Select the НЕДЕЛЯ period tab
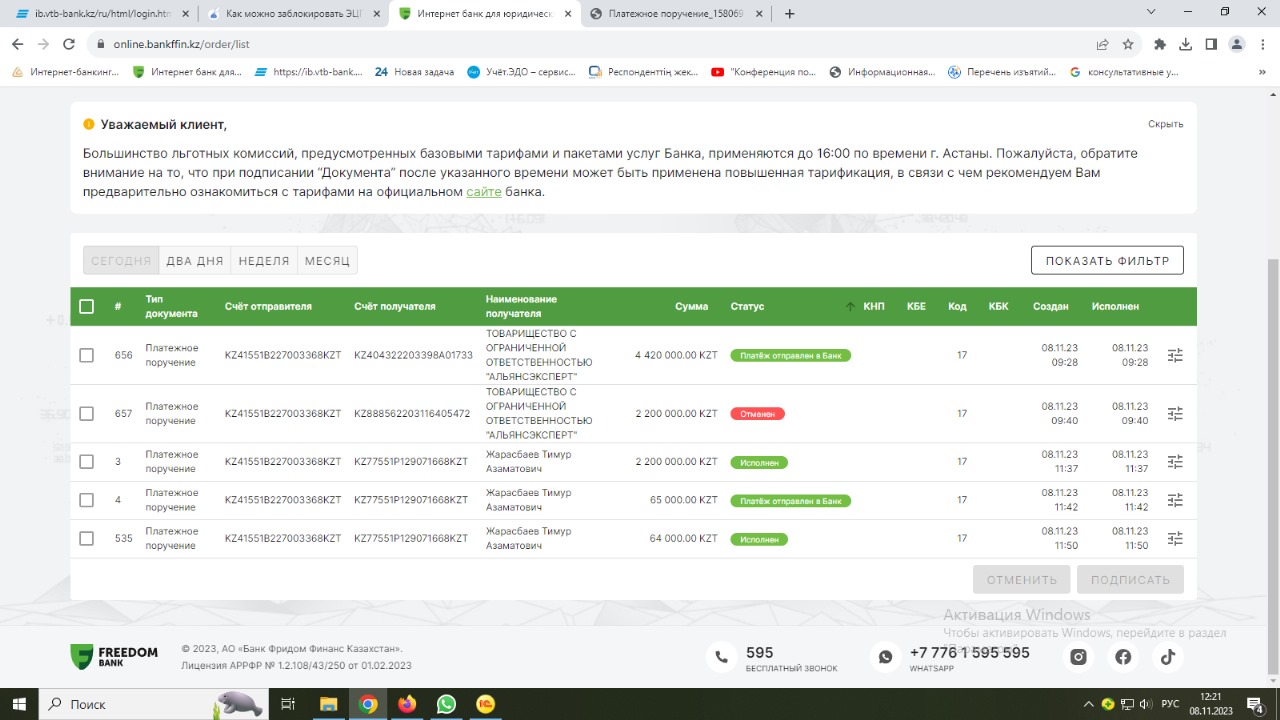Viewport: 1280px width, 720px height. point(264,261)
